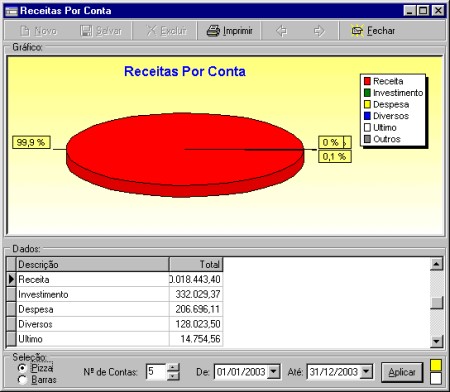This screenshot has height=392, width=450.
Task: Click the yellow Despesa legend entry
Action: coord(387,104)
